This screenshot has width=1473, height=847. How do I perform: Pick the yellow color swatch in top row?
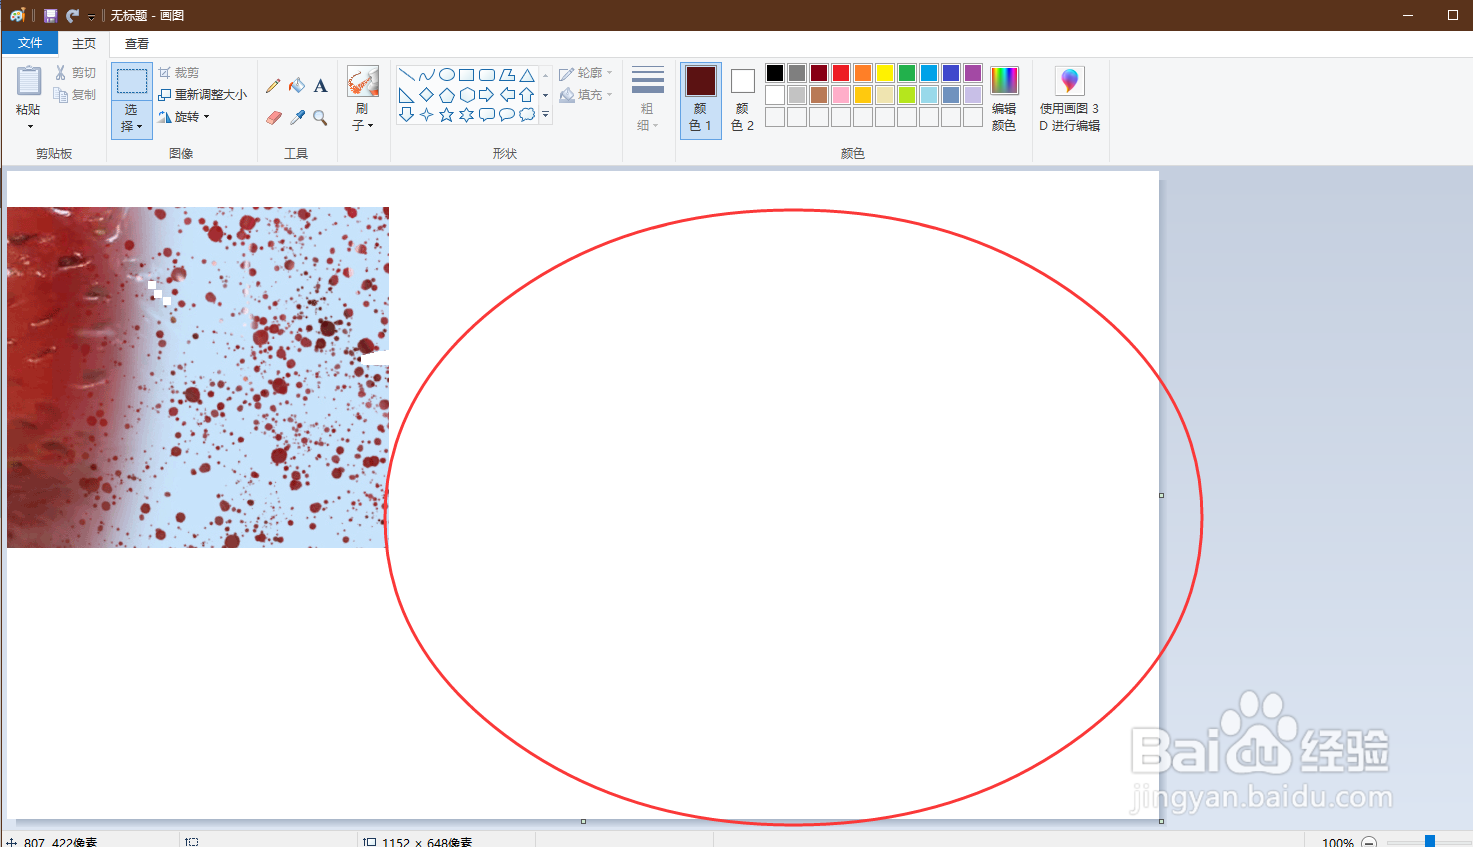(885, 73)
